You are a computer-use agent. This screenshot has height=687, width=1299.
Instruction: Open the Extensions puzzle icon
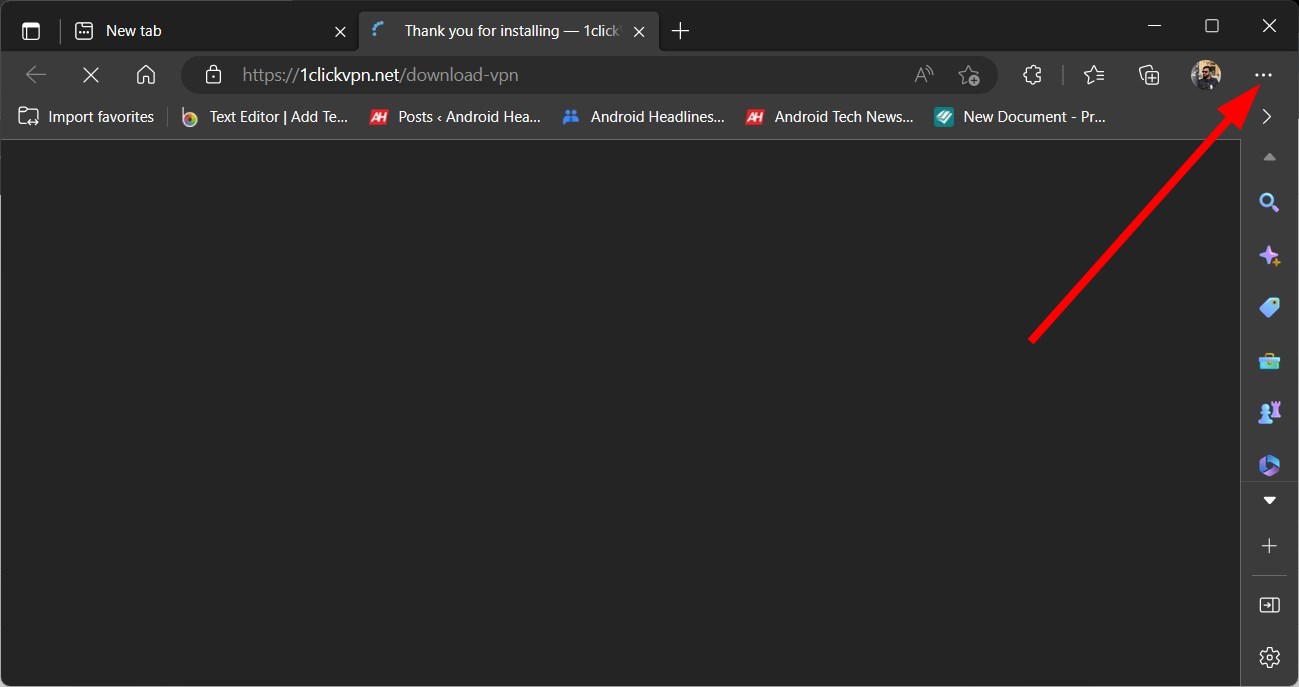[1031, 74]
